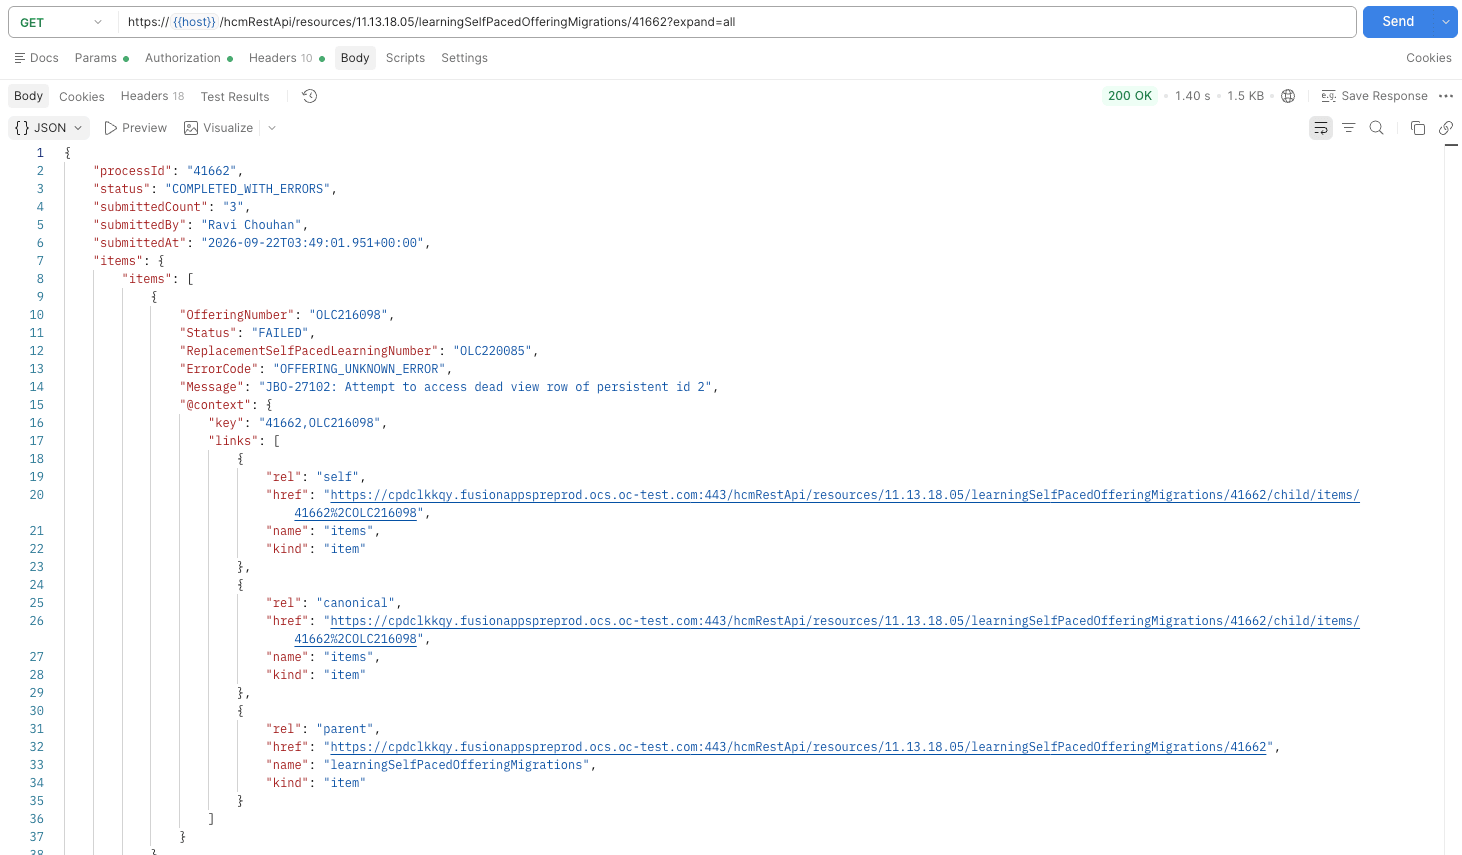Click the 200 OK status badge

tap(1130, 96)
